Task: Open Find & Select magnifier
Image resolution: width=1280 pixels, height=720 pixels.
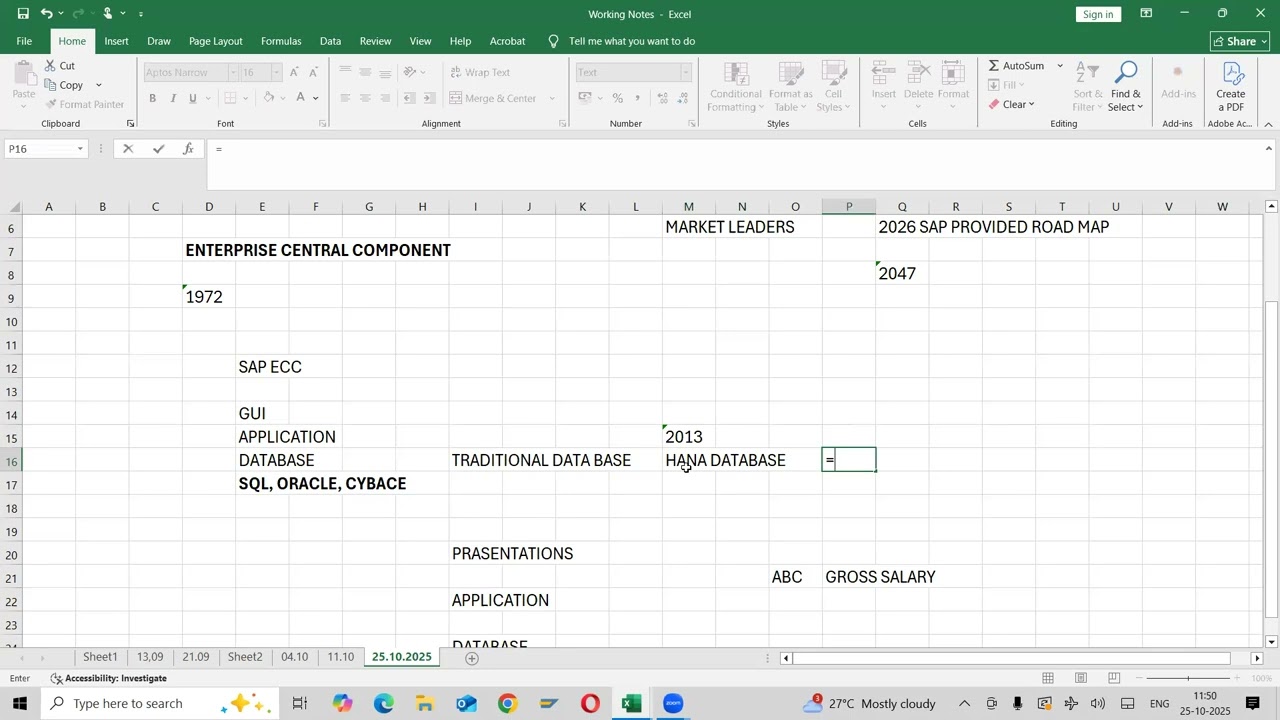Action: click(1125, 86)
